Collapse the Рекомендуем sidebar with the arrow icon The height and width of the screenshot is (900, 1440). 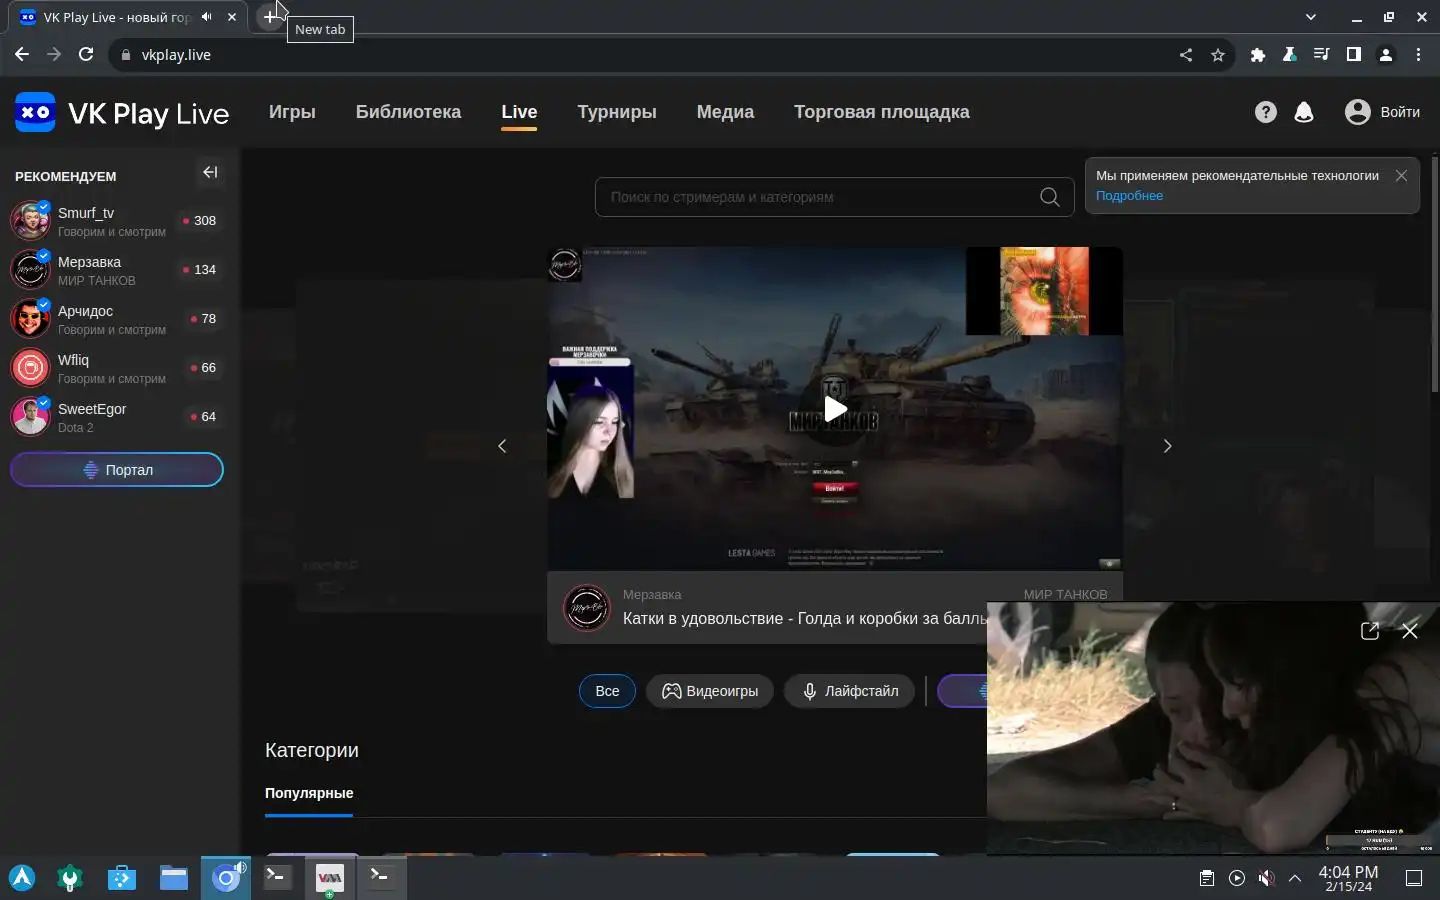pos(210,172)
